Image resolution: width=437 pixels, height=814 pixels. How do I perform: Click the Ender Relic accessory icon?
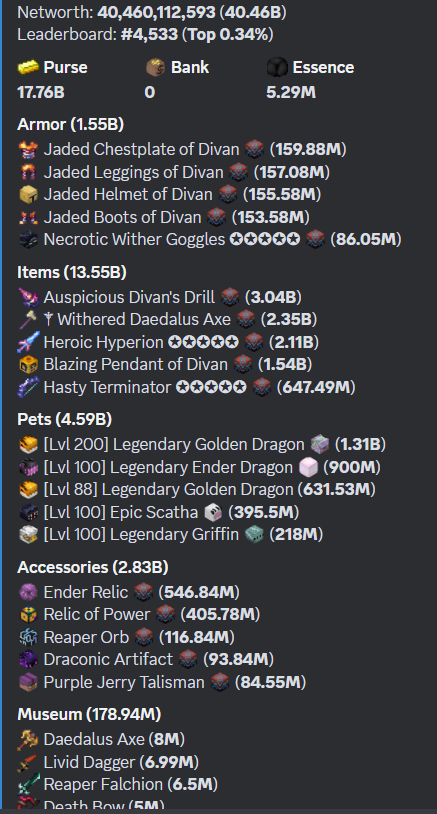point(28,592)
